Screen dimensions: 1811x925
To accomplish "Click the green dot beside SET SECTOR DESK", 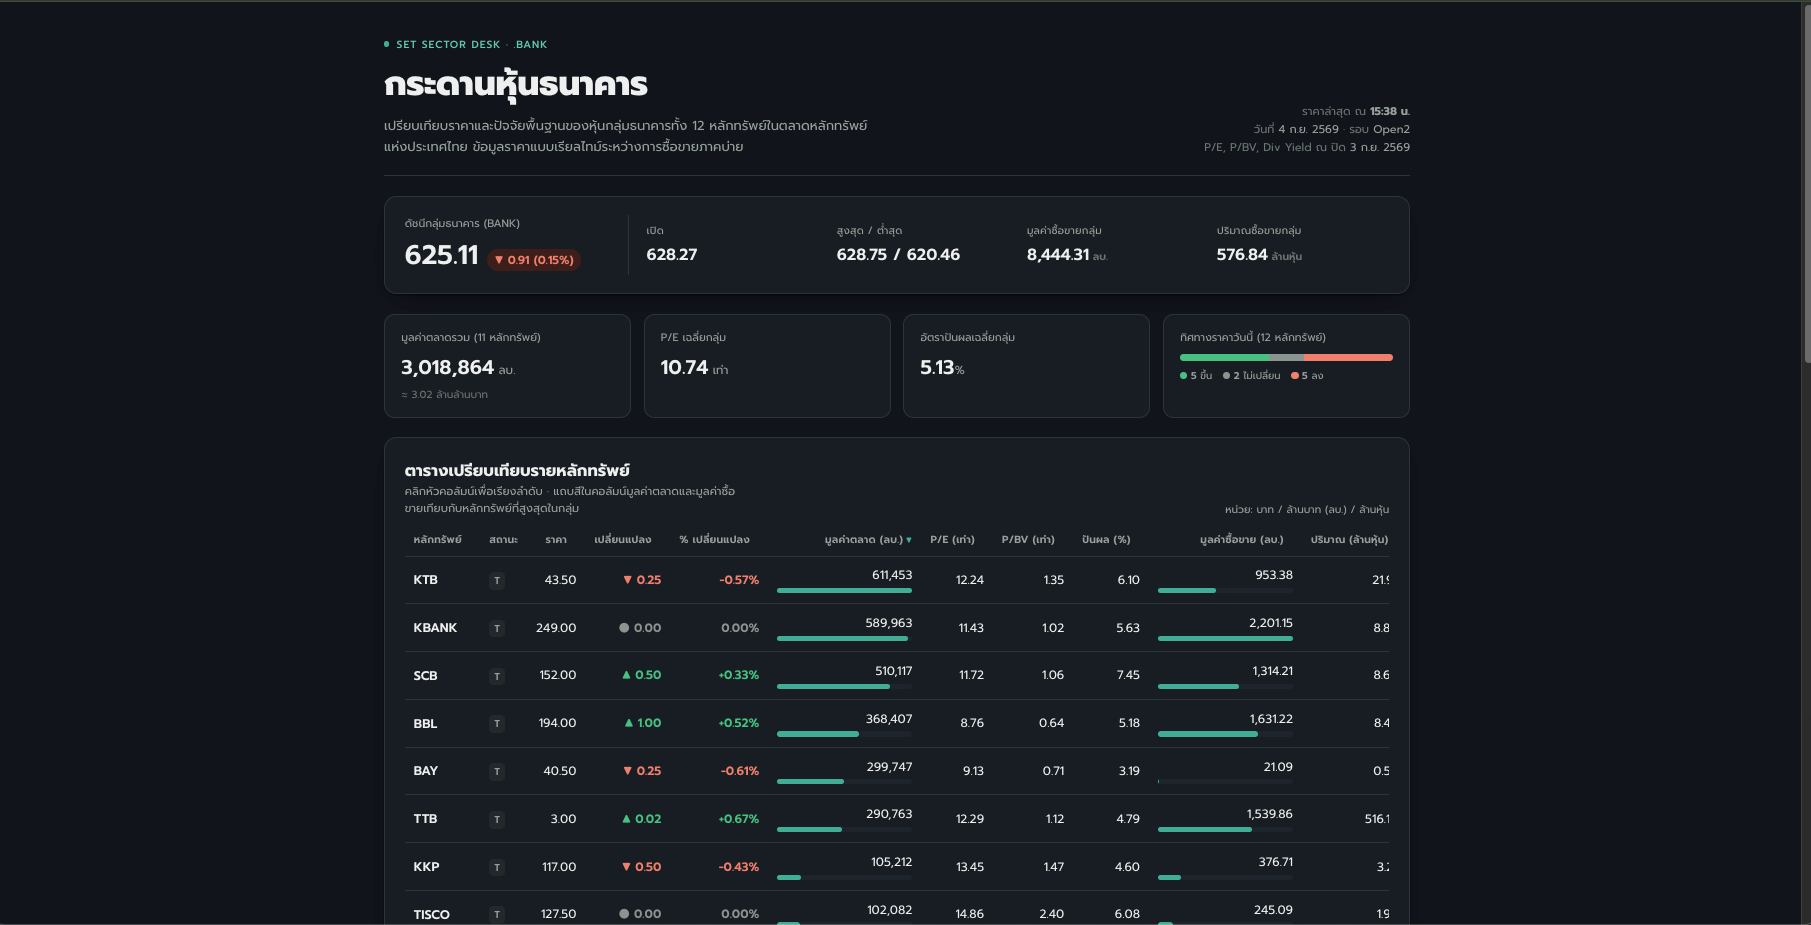I will (x=387, y=44).
